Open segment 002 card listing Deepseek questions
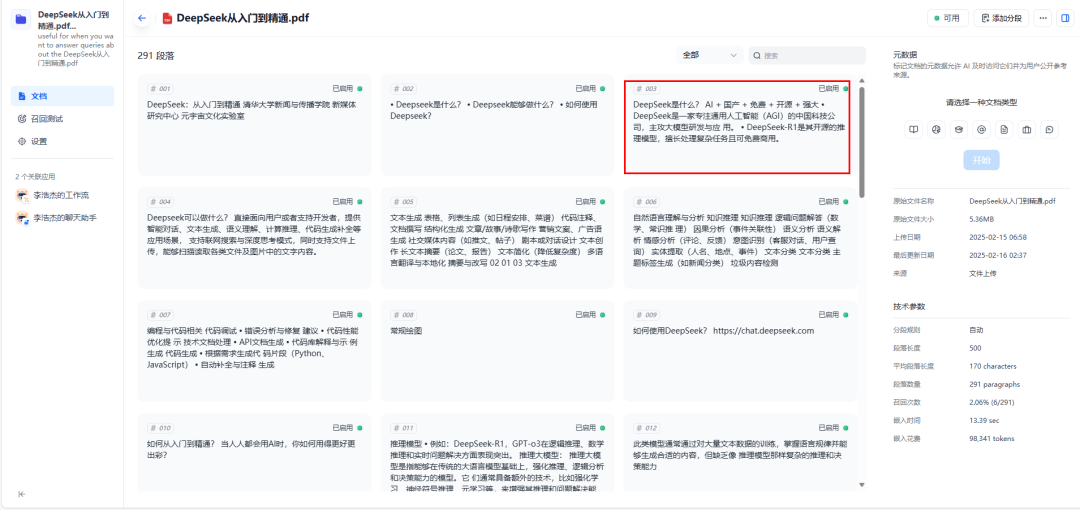Image resolution: width=1080 pixels, height=510 pixels. pos(497,125)
